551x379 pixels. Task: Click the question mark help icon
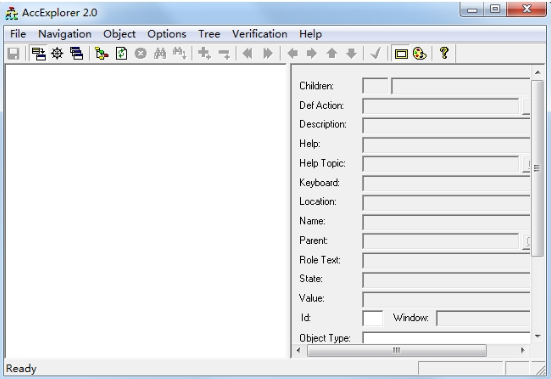[x=444, y=53]
